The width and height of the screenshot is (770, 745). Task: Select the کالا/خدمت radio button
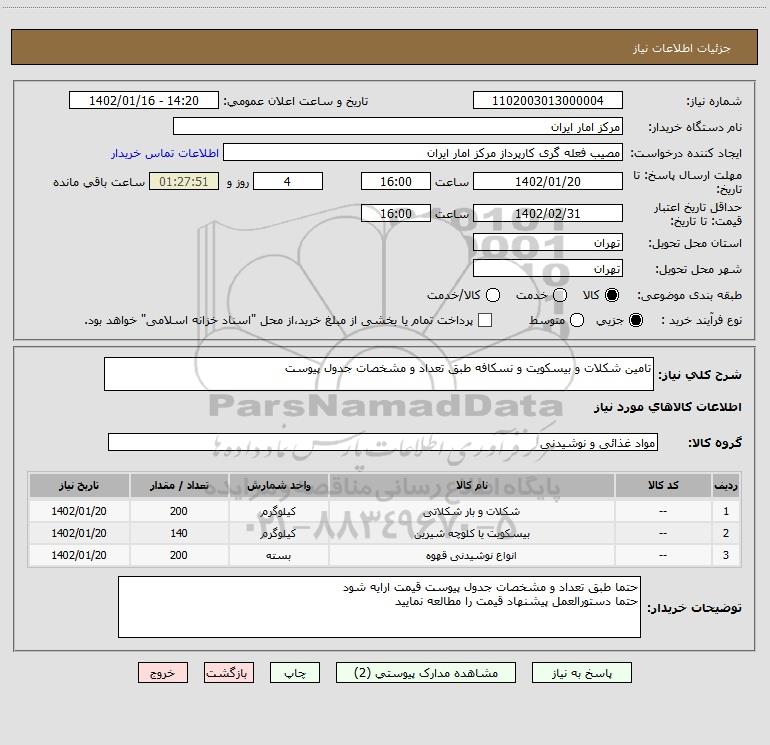coord(493,295)
